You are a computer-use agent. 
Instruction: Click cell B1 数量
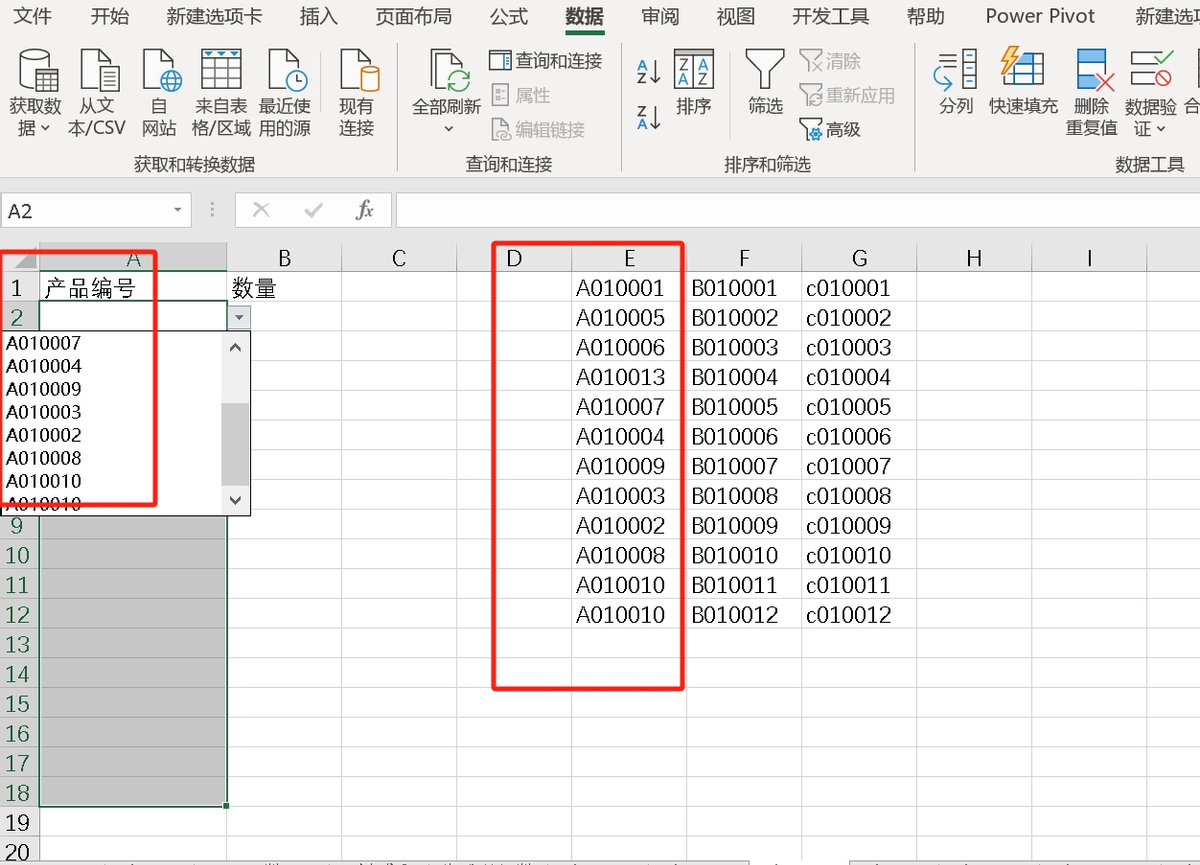[x=284, y=288]
